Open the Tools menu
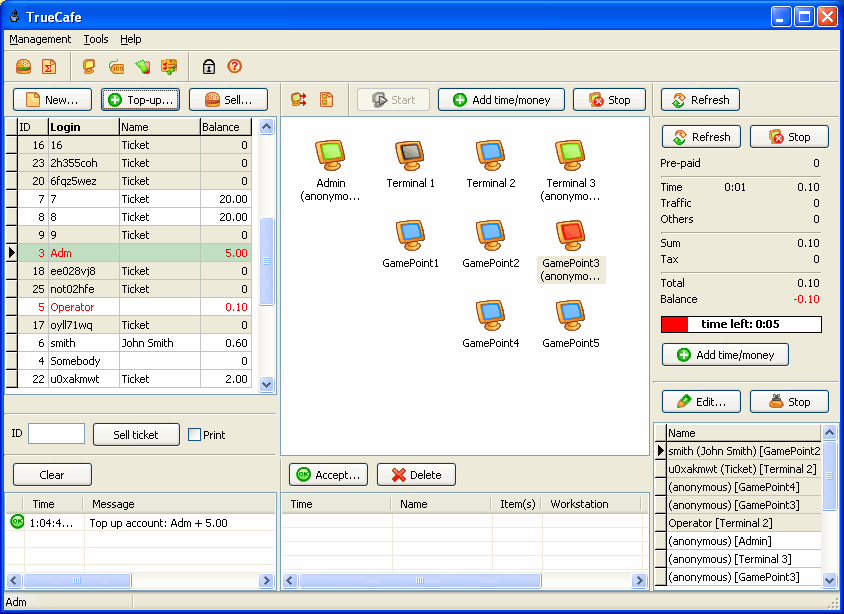 tap(96, 39)
